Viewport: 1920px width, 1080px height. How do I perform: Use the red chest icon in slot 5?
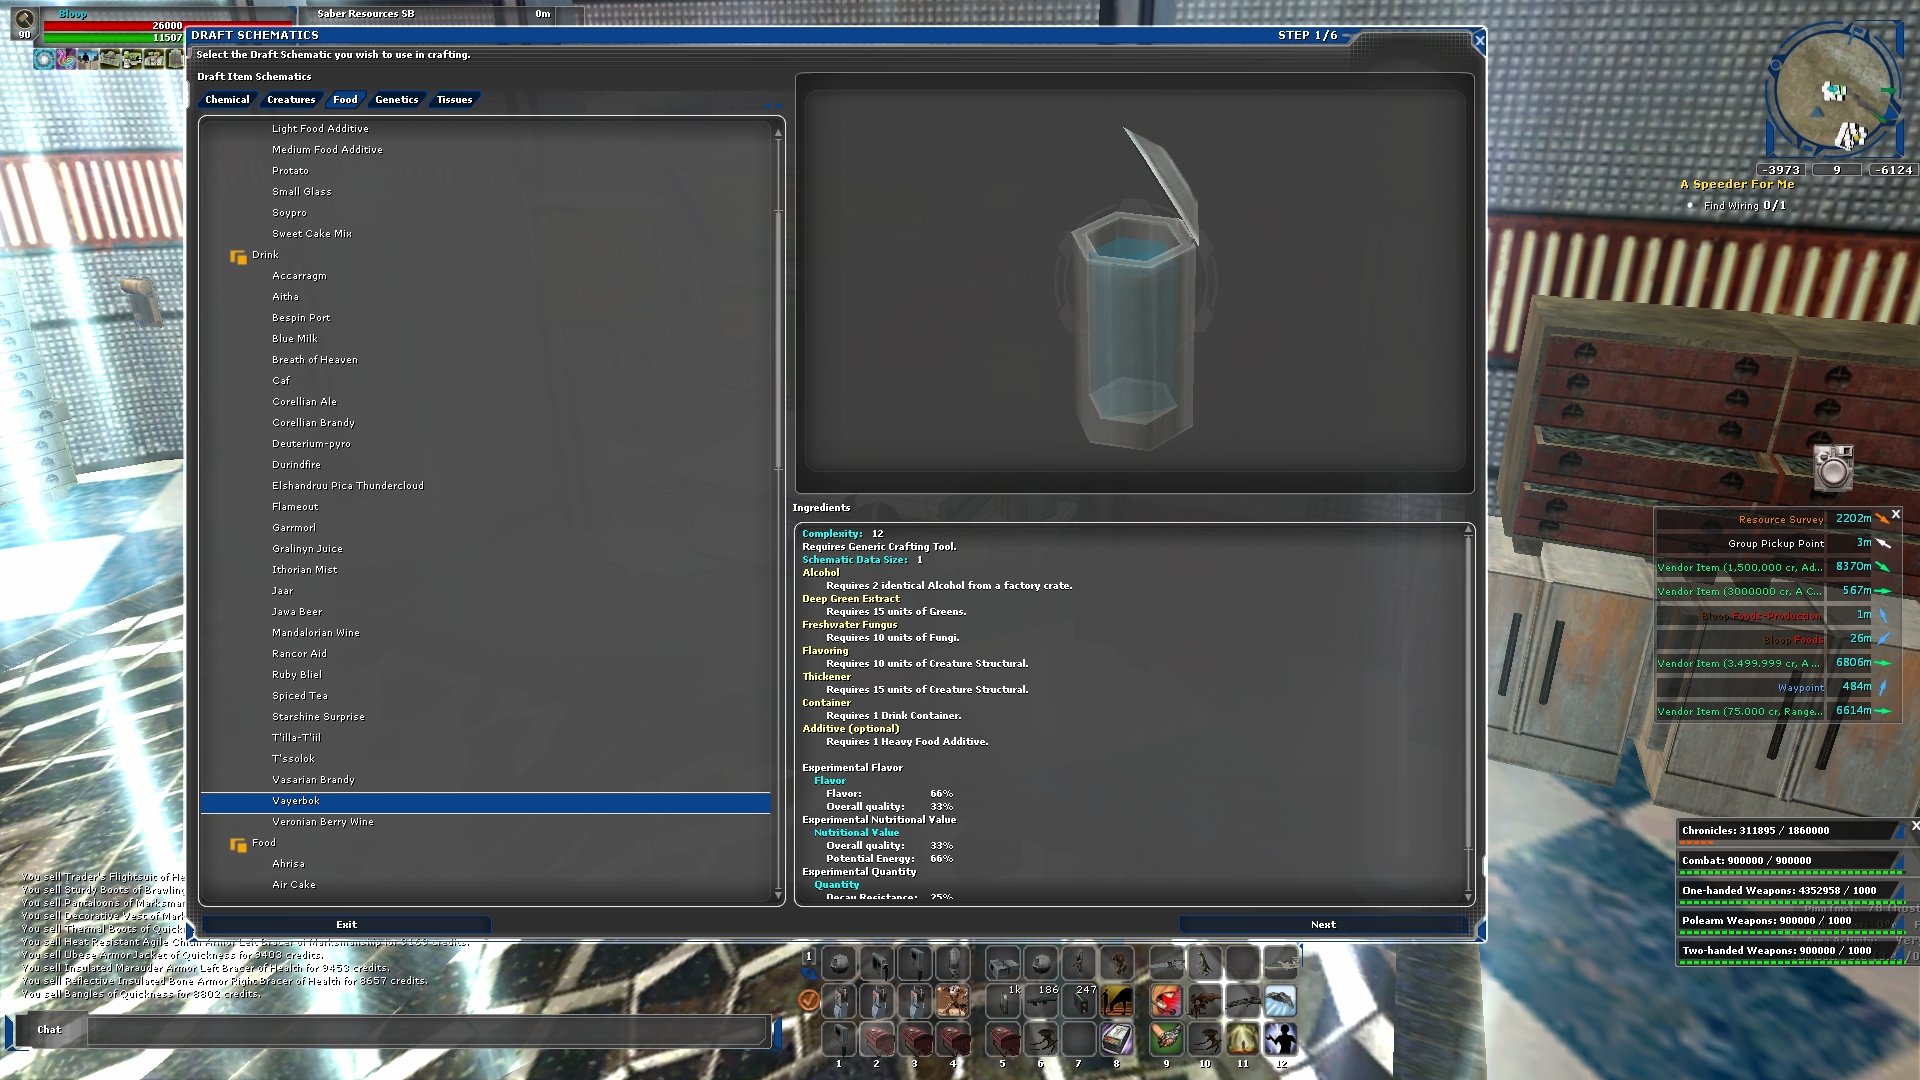(x=1003, y=1039)
